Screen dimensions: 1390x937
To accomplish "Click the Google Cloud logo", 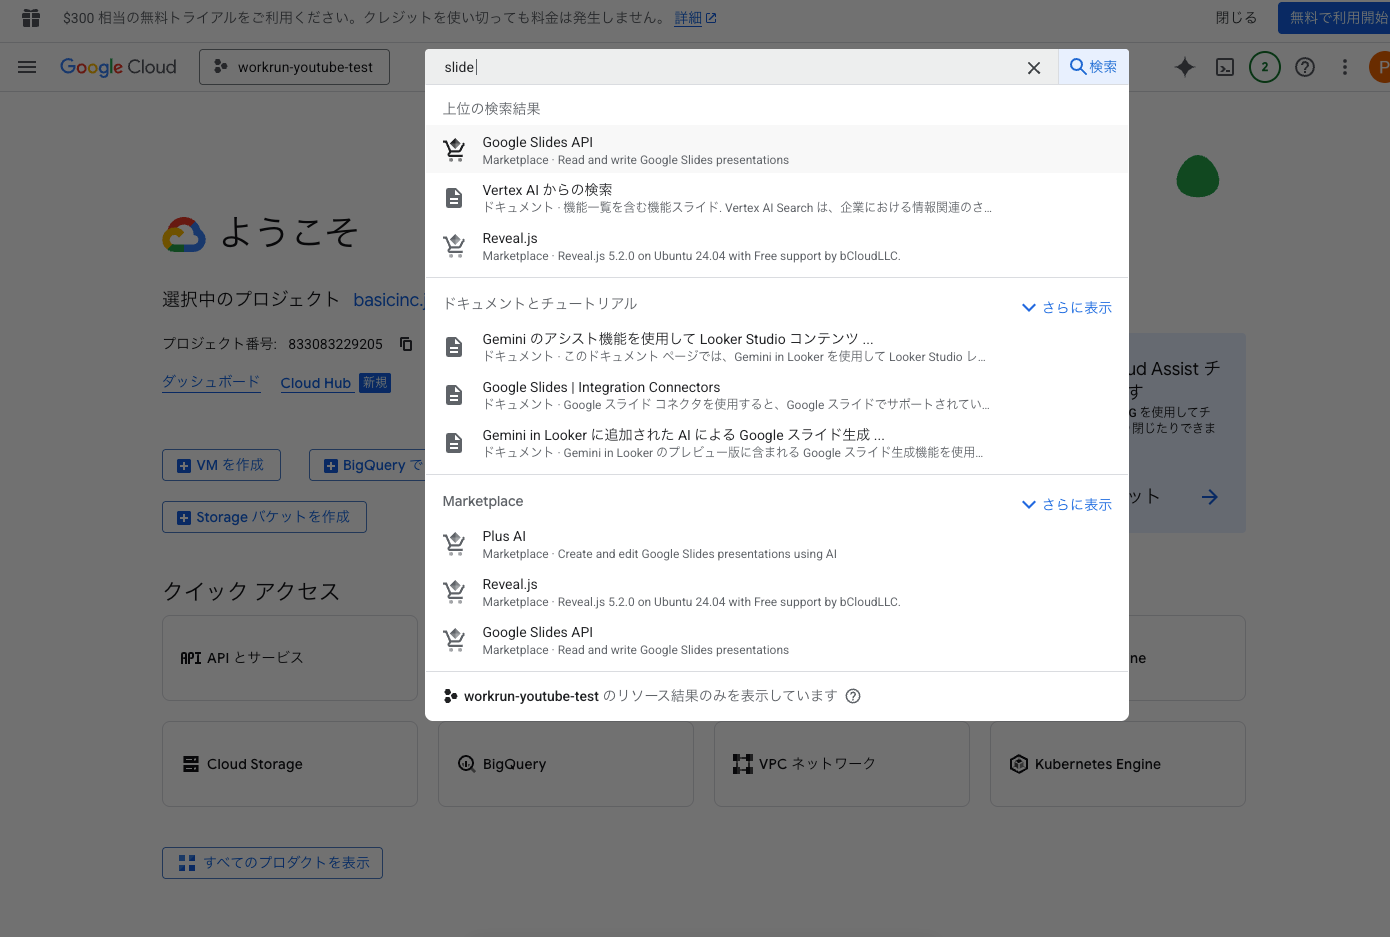I will 118,67.
